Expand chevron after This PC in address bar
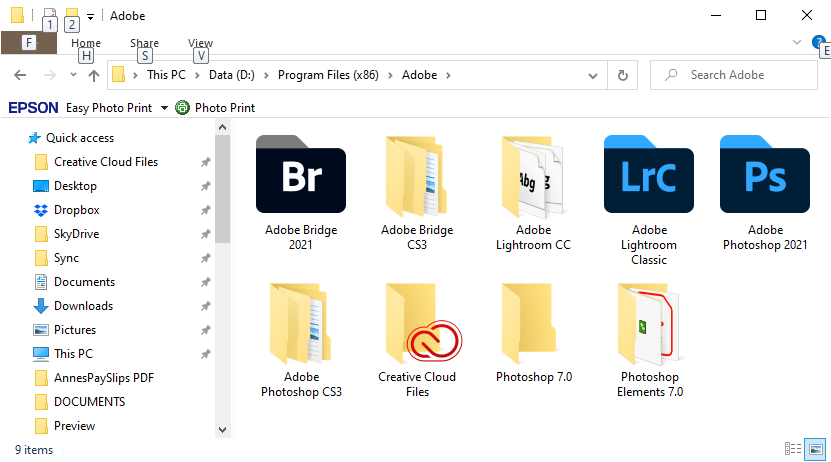831x462 pixels. 197,75
